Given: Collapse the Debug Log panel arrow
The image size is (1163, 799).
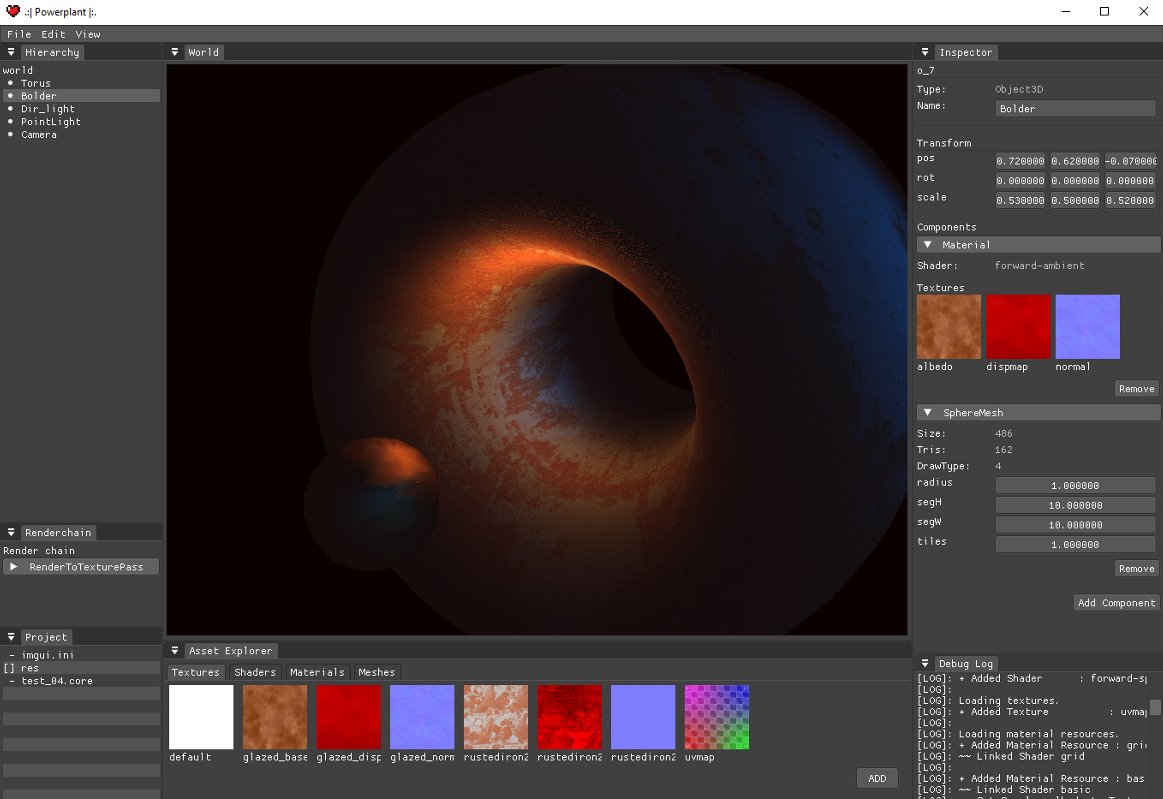Looking at the screenshot, I should 925,663.
